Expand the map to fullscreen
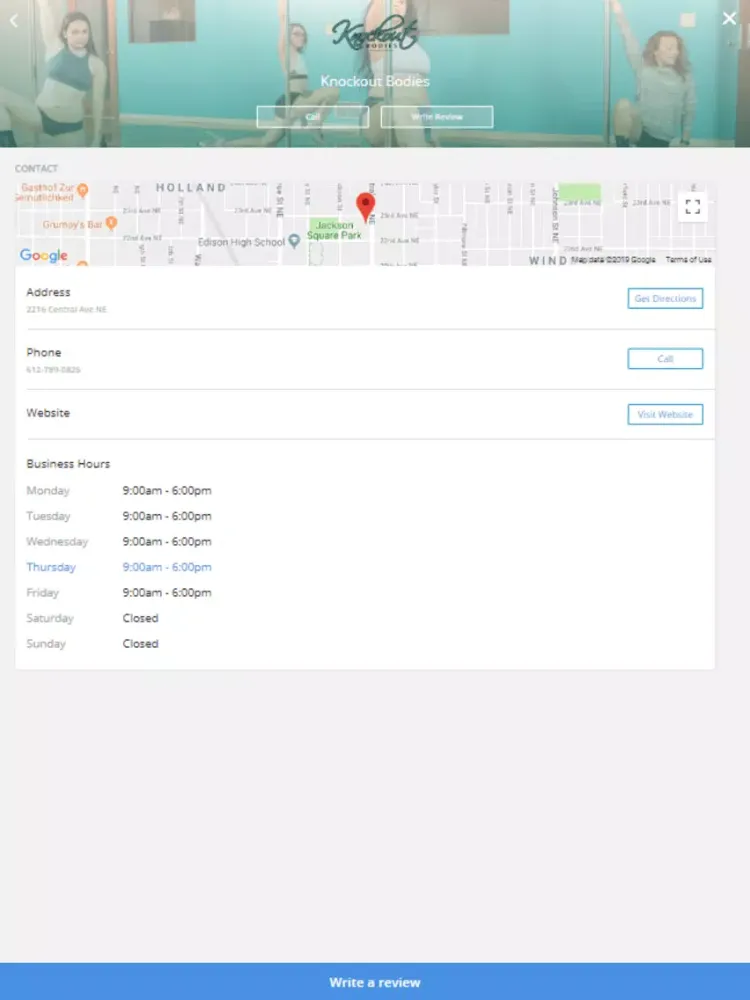Viewport: 750px width, 1000px height. tap(693, 207)
